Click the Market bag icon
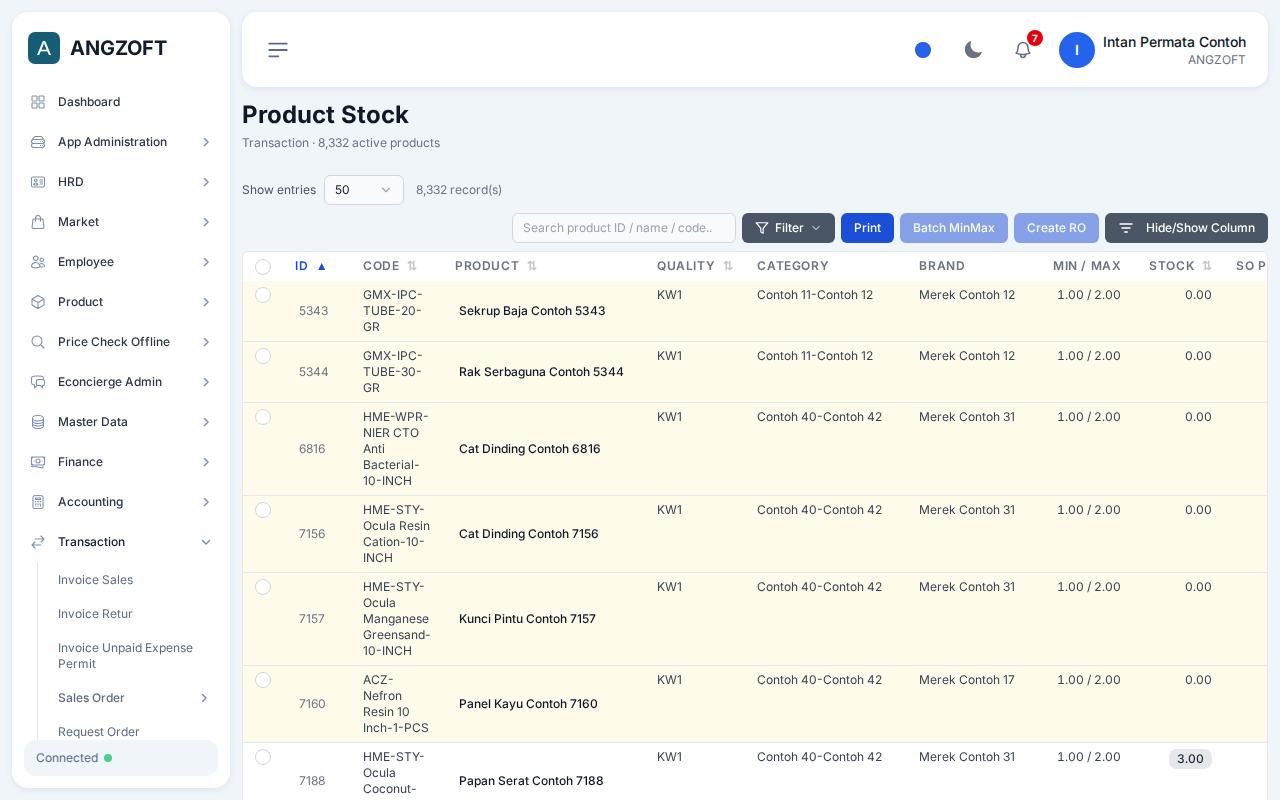This screenshot has width=1280, height=800. (x=38, y=222)
